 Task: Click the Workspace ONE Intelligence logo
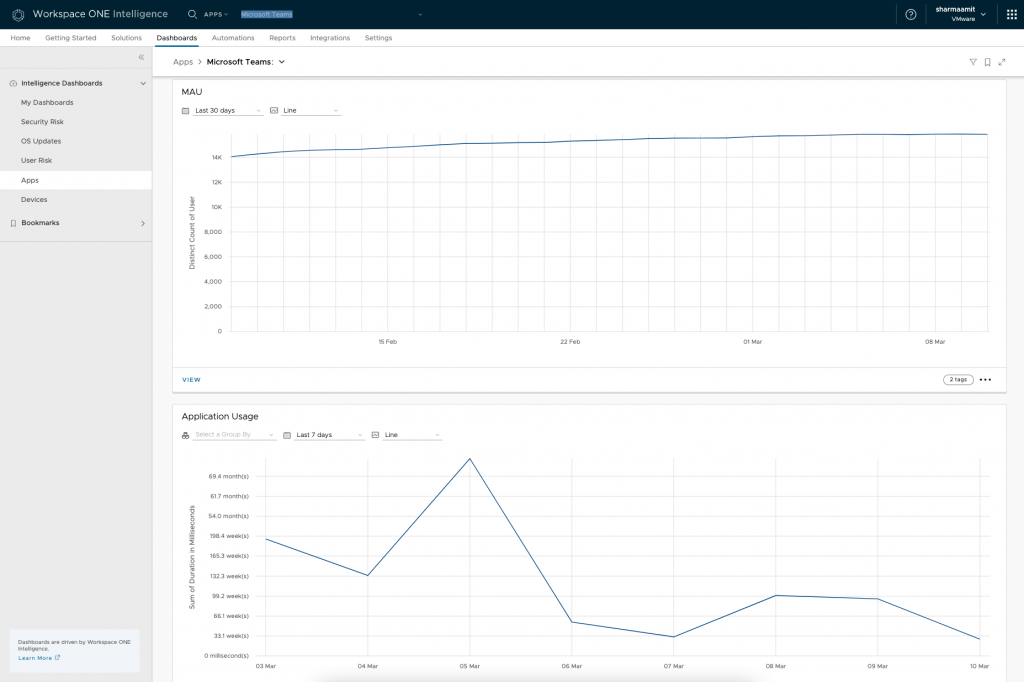pos(18,14)
